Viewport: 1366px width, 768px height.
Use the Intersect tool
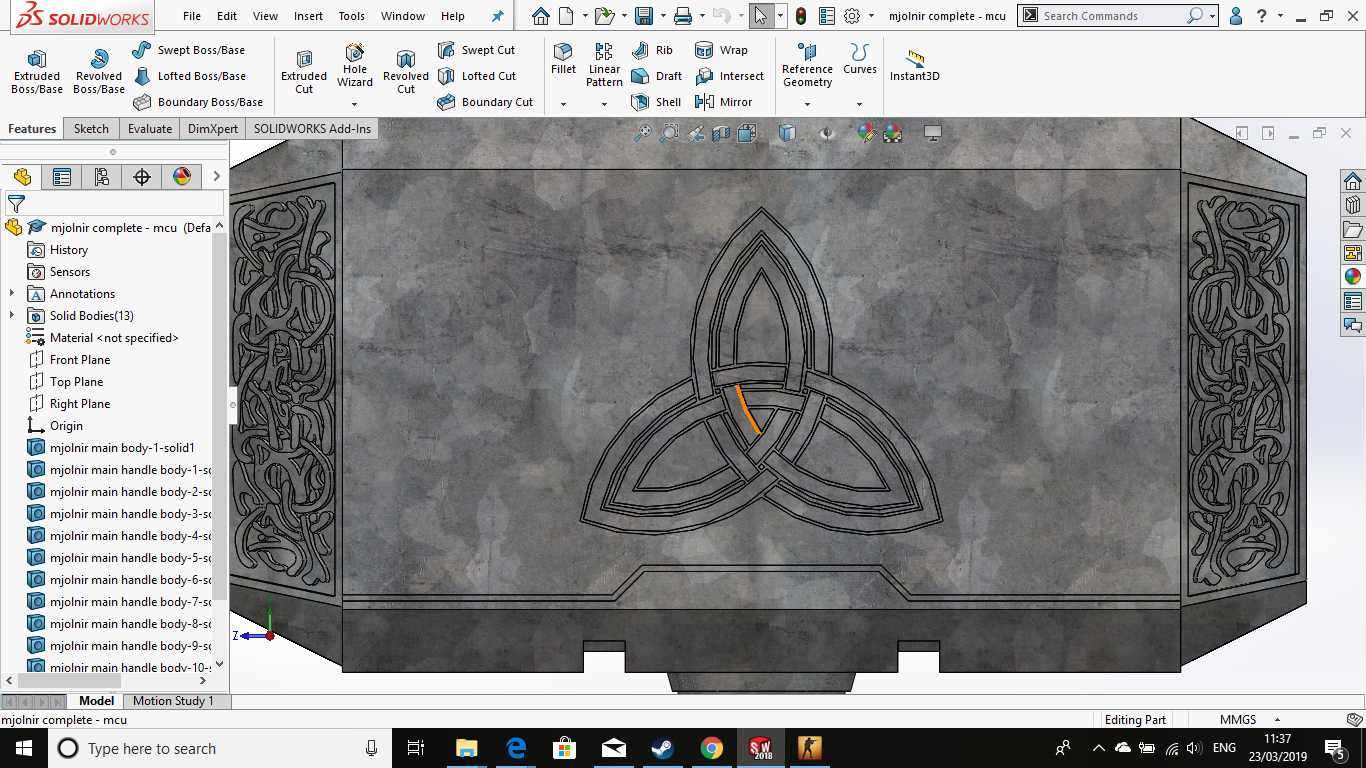pyautogui.click(x=729, y=76)
